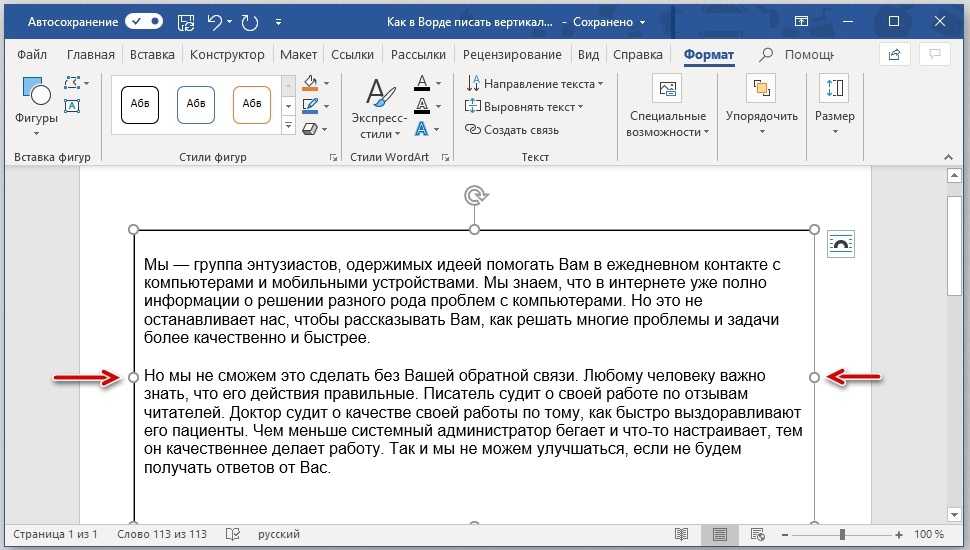Click the zoom slider handle in status bar
Screen dimensions: 970x550
tap(842, 535)
